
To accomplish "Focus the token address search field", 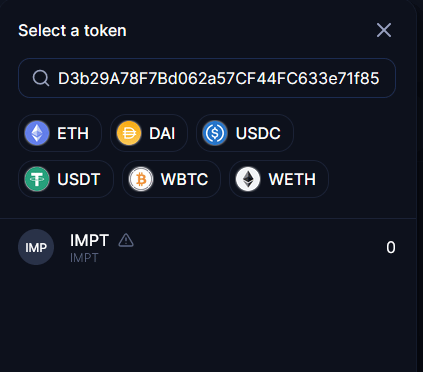I will [207, 78].
